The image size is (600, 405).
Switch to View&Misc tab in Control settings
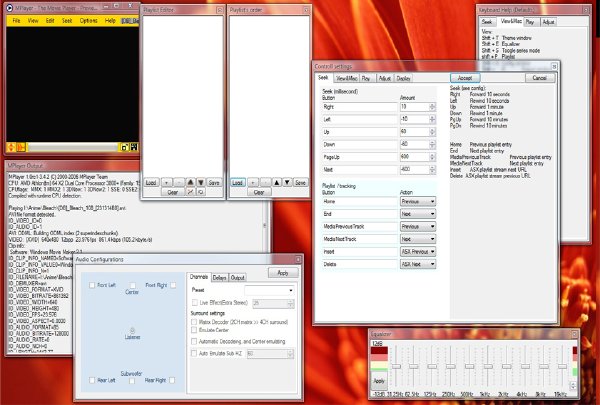346,78
